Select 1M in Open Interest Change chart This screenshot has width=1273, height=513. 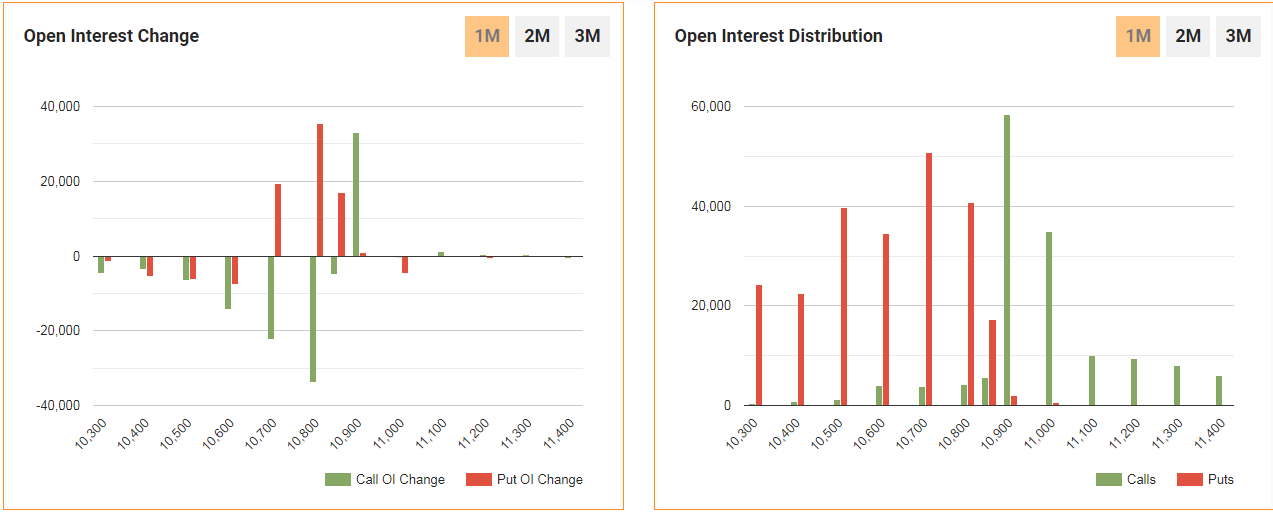coord(487,36)
